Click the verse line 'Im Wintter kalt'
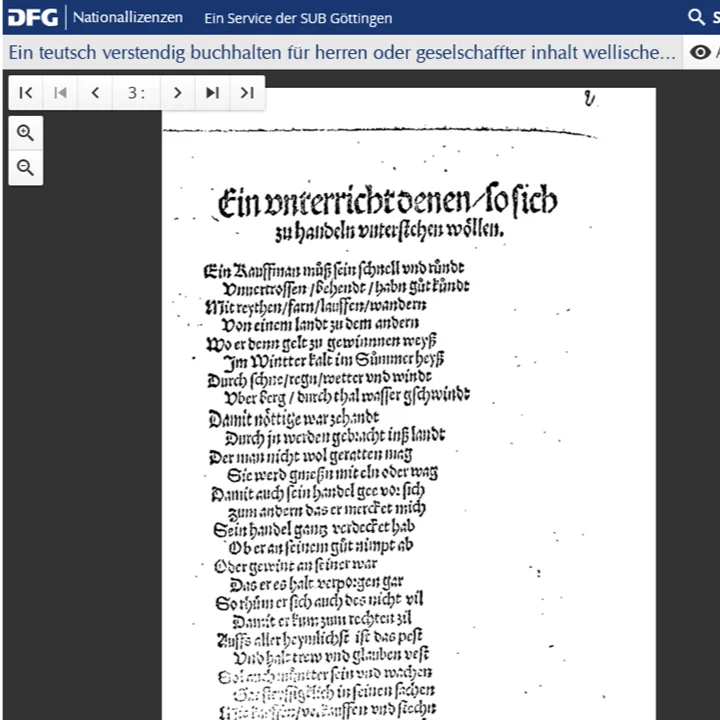Screen dimensions: 720x720 [x=332, y=359]
